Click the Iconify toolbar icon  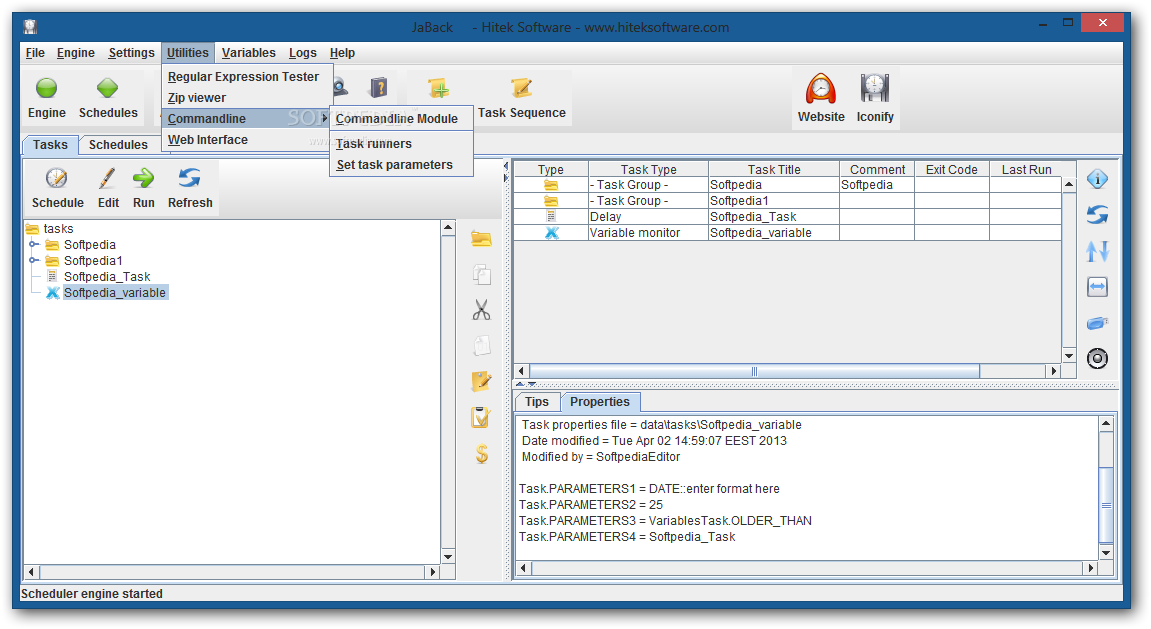click(875, 89)
